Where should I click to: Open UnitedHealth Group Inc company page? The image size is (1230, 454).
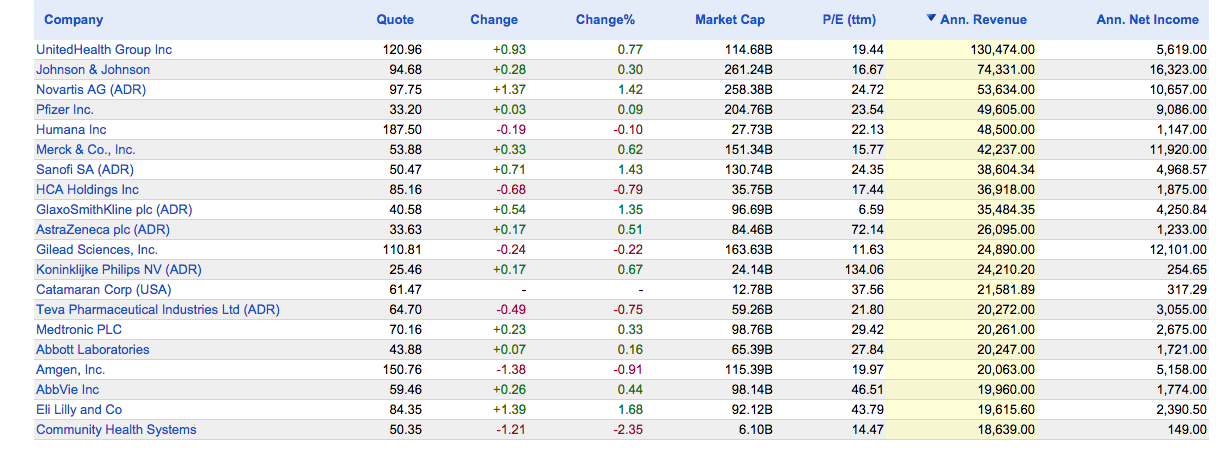click(104, 50)
